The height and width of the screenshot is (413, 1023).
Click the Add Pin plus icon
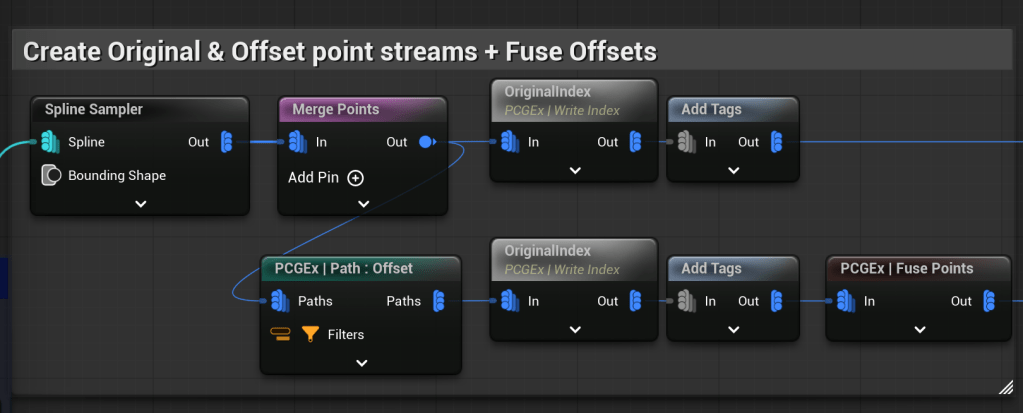pos(355,178)
